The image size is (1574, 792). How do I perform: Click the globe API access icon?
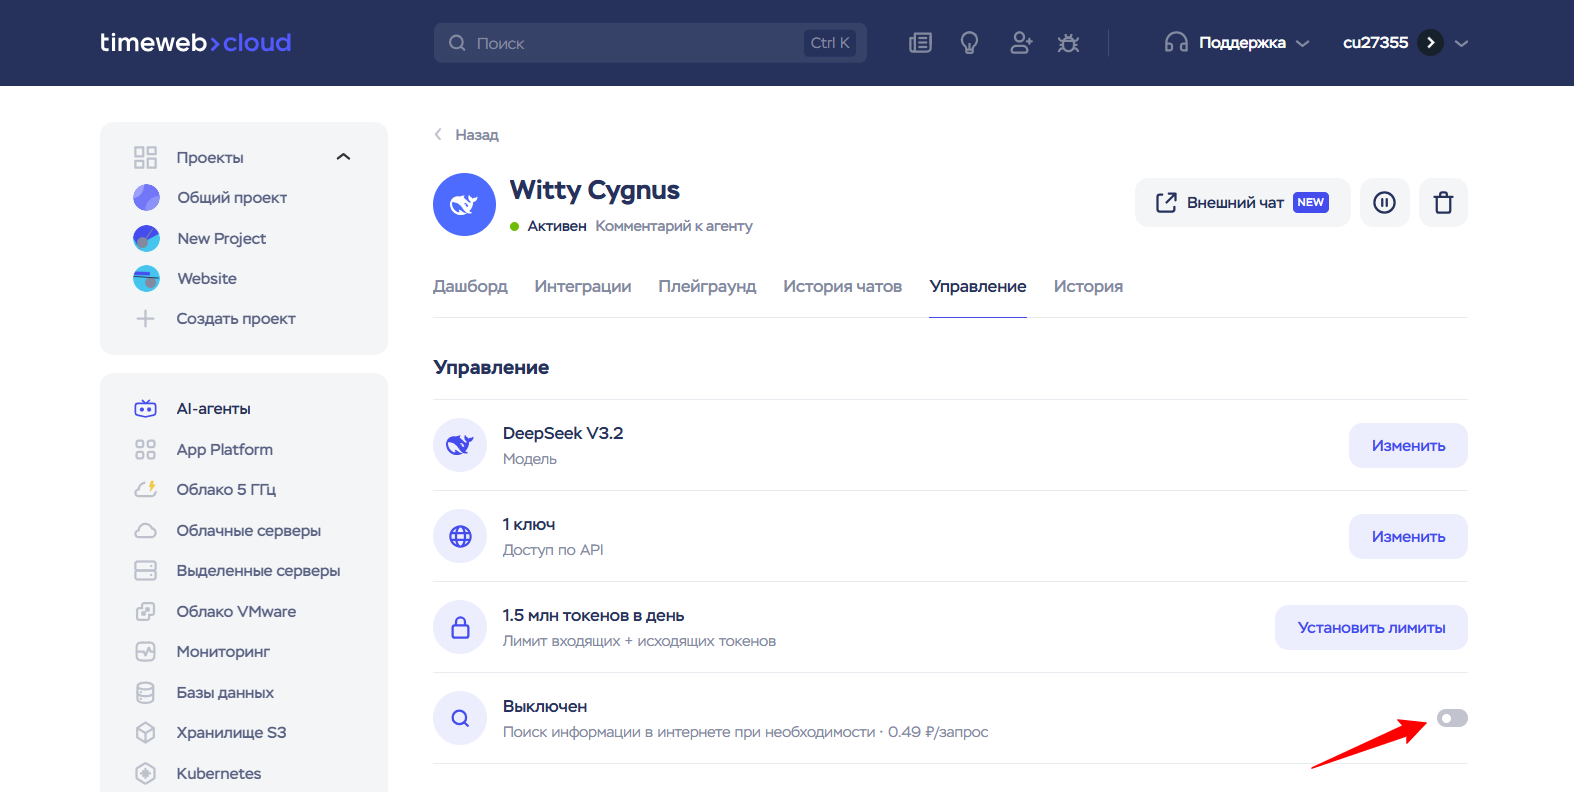click(x=460, y=536)
